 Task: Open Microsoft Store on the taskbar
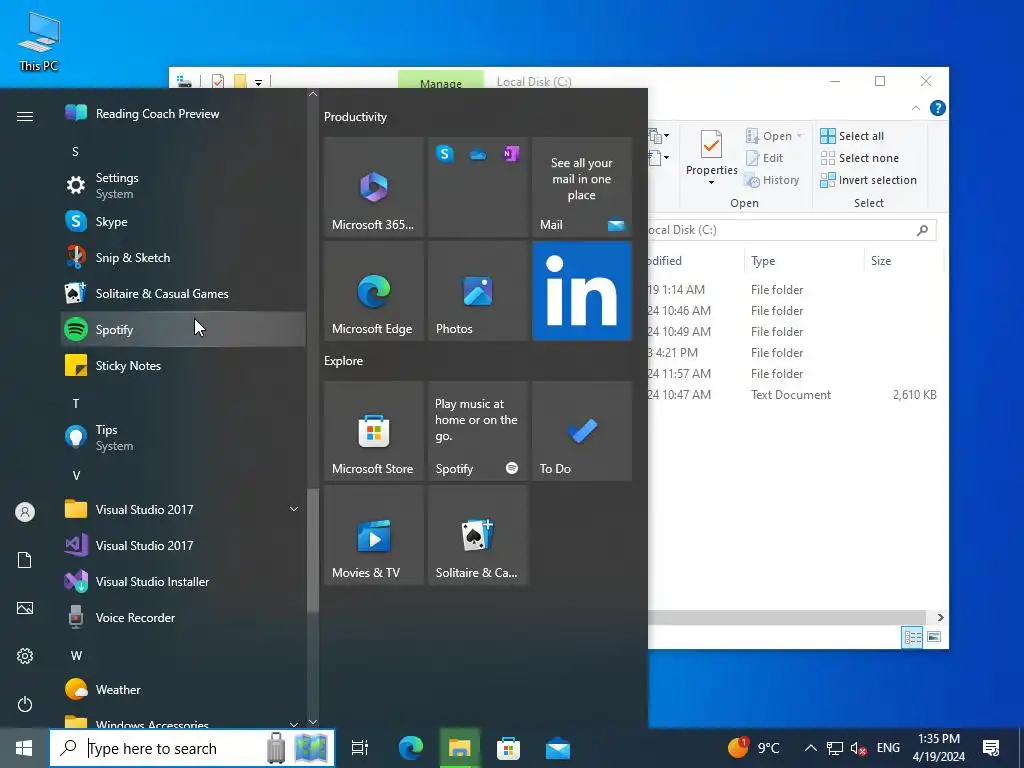coord(508,748)
